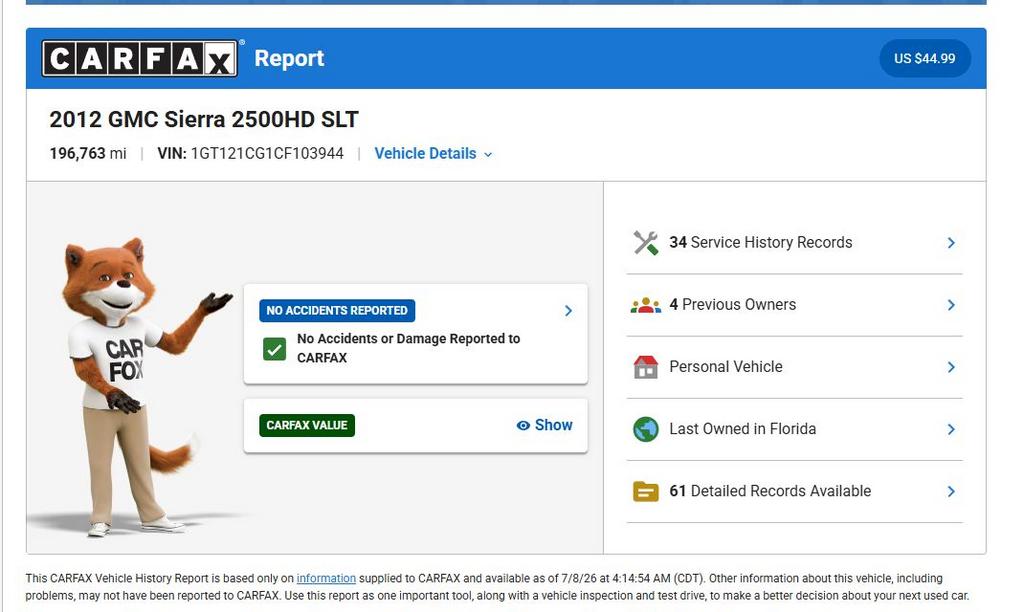Select 34 Service History Records text

pyautogui.click(x=760, y=242)
